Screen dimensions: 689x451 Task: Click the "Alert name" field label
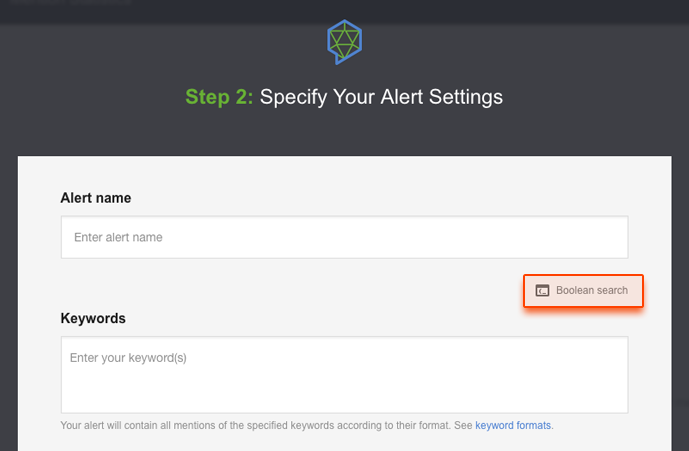pyautogui.click(x=96, y=198)
